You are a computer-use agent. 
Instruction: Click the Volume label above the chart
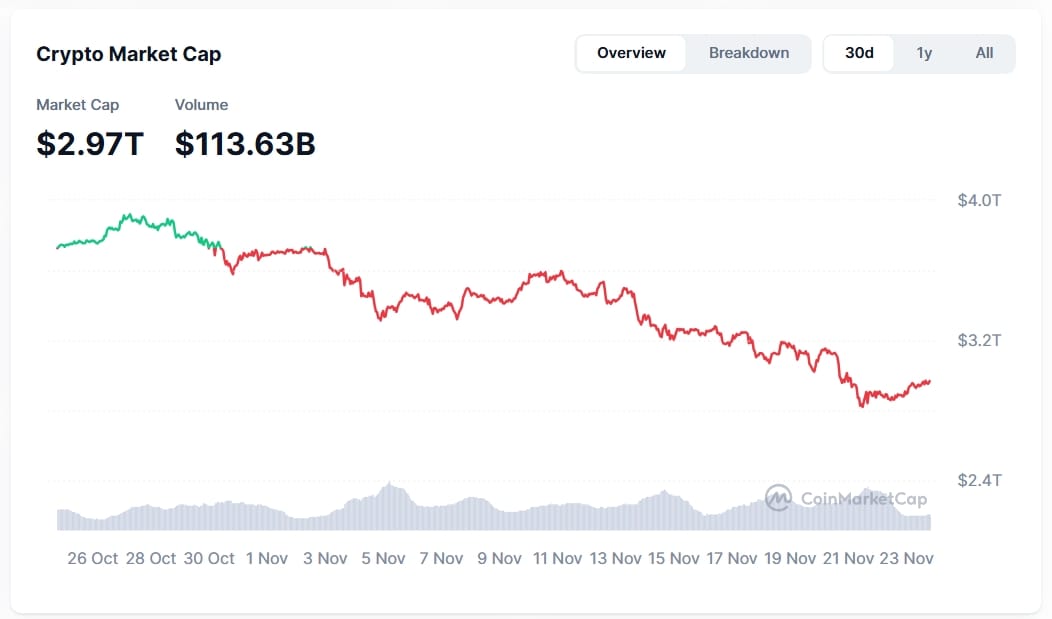pyautogui.click(x=201, y=105)
